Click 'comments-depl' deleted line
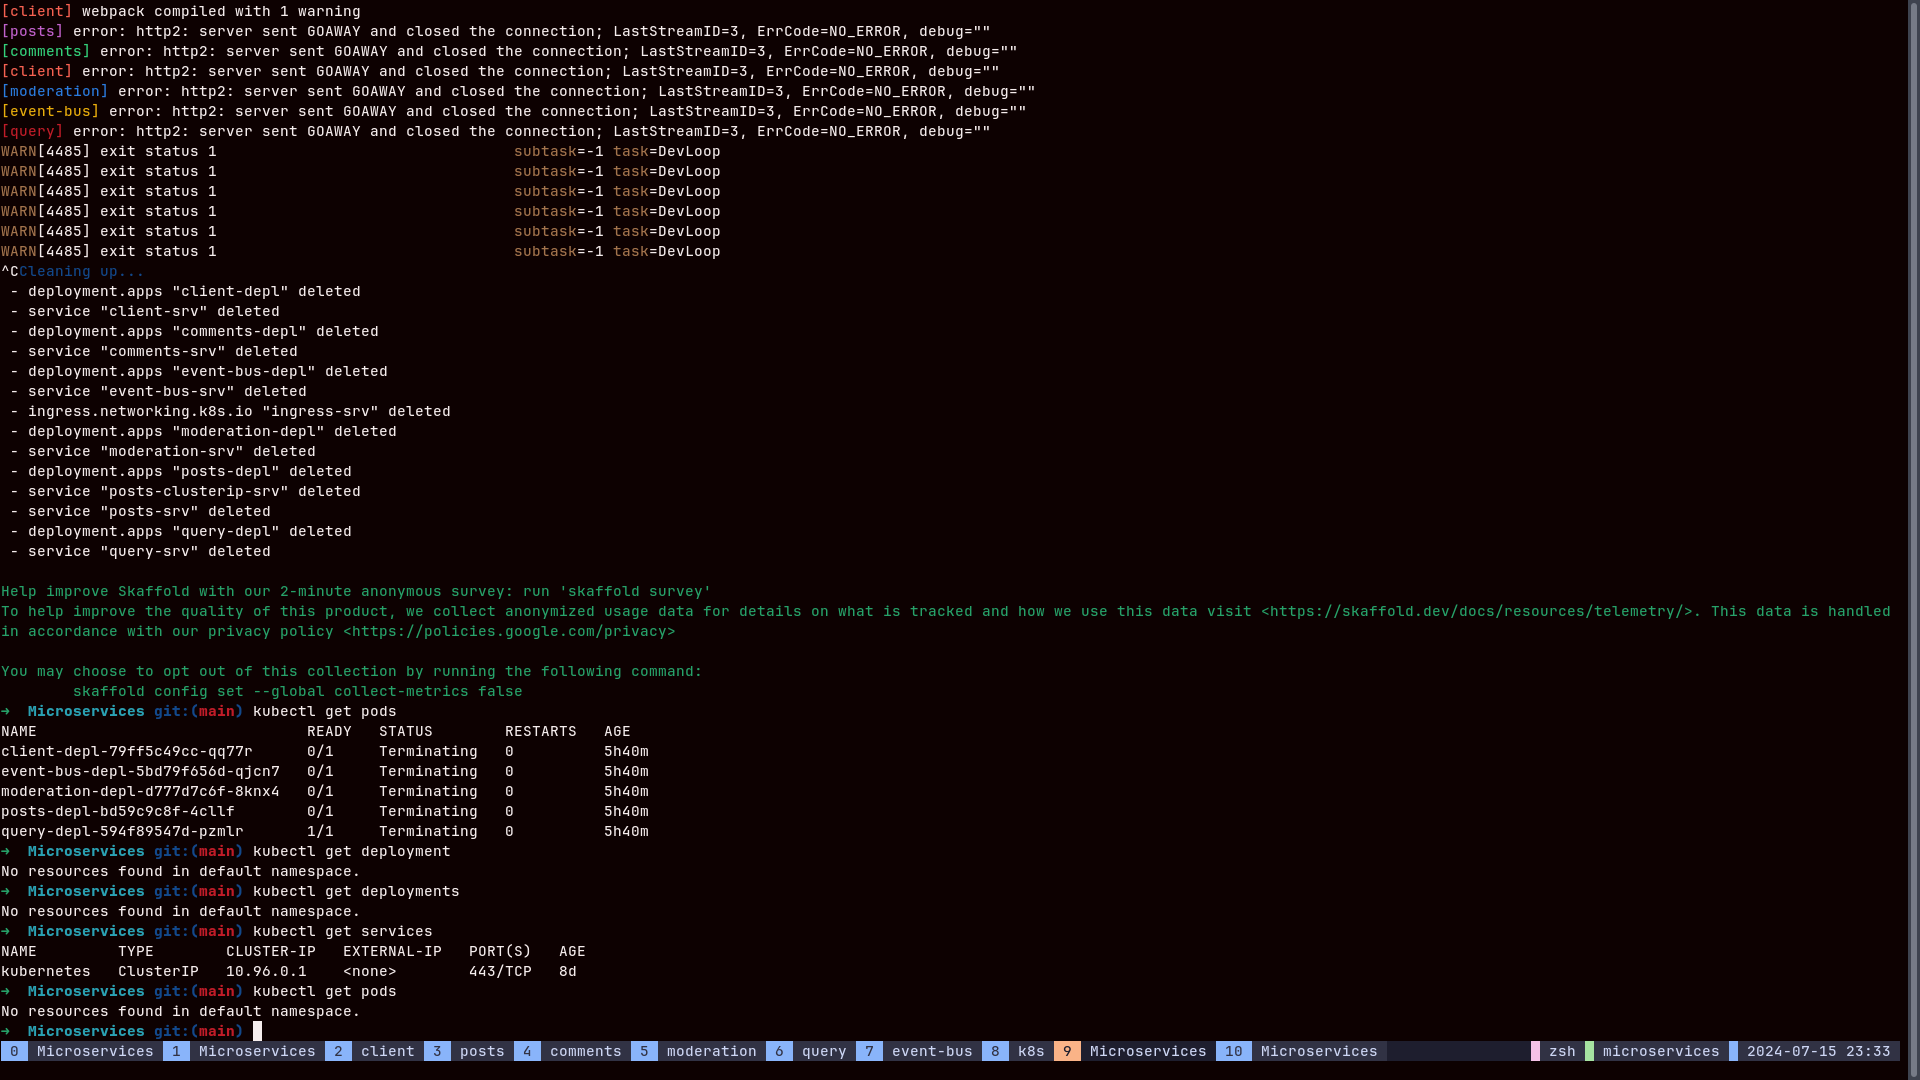The width and height of the screenshot is (1920, 1080). 194,331
